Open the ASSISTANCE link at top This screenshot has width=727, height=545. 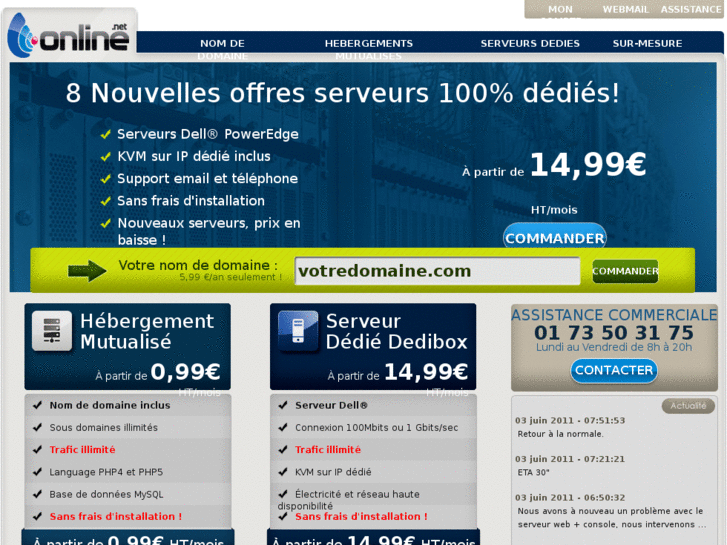691,9
